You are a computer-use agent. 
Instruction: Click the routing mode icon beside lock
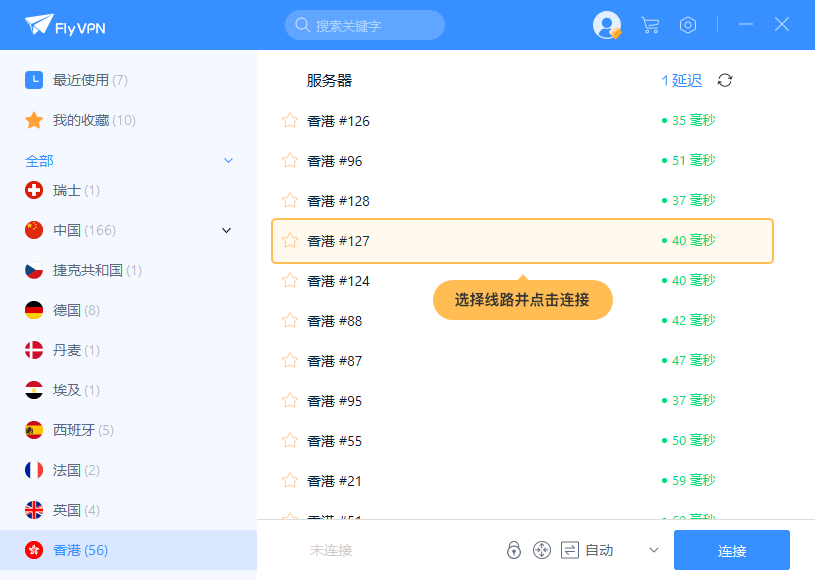coord(541,550)
